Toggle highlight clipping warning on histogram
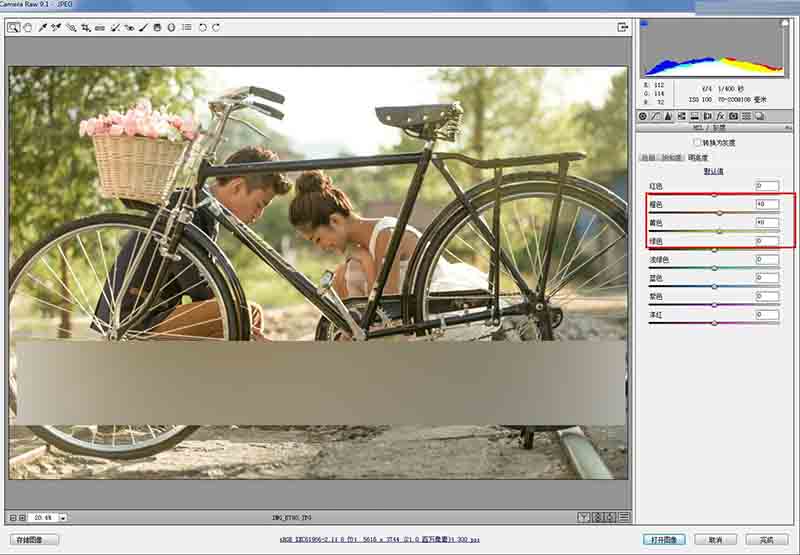The height and width of the screenshot is (555, 800). (785, 23)
